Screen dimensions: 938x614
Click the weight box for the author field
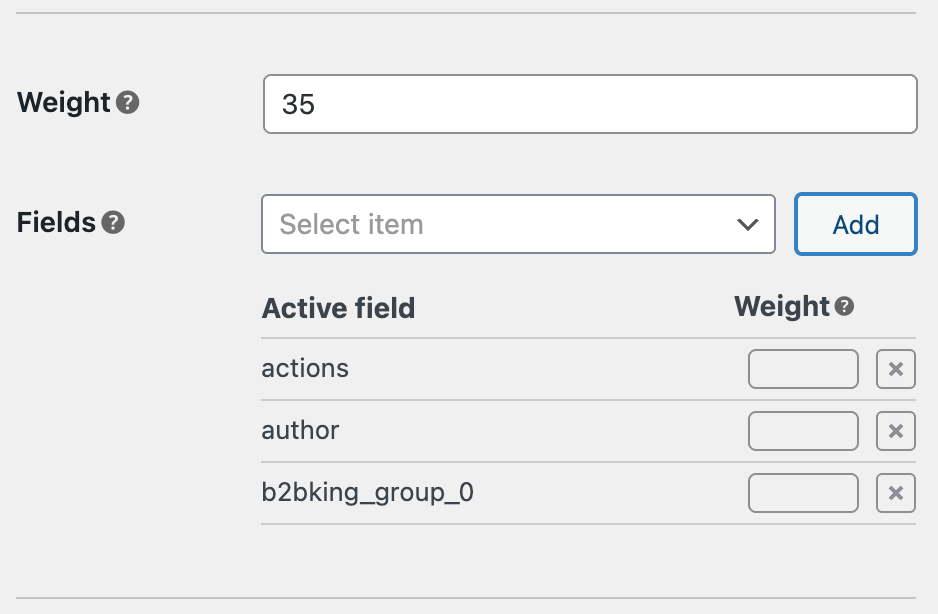point(803,432)
